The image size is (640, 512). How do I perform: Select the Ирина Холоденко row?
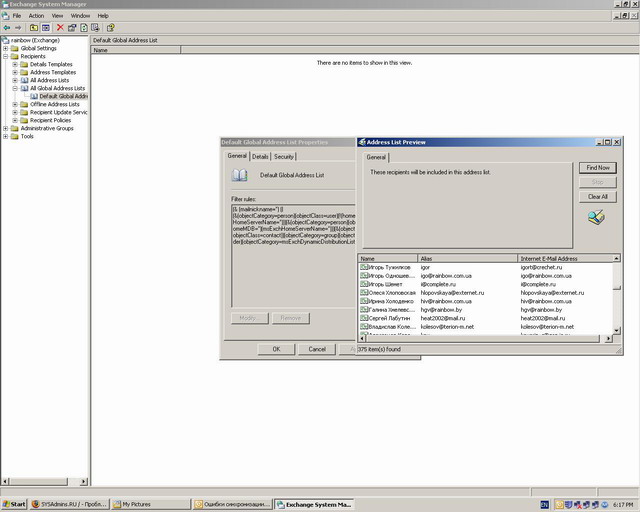click(x=486, y=301)
